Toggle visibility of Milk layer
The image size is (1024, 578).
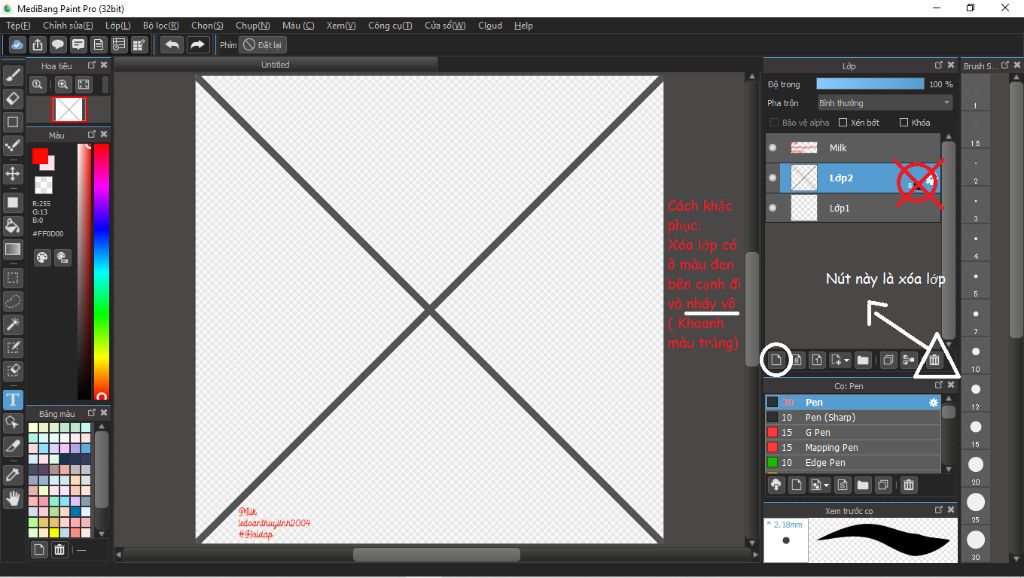773,148
